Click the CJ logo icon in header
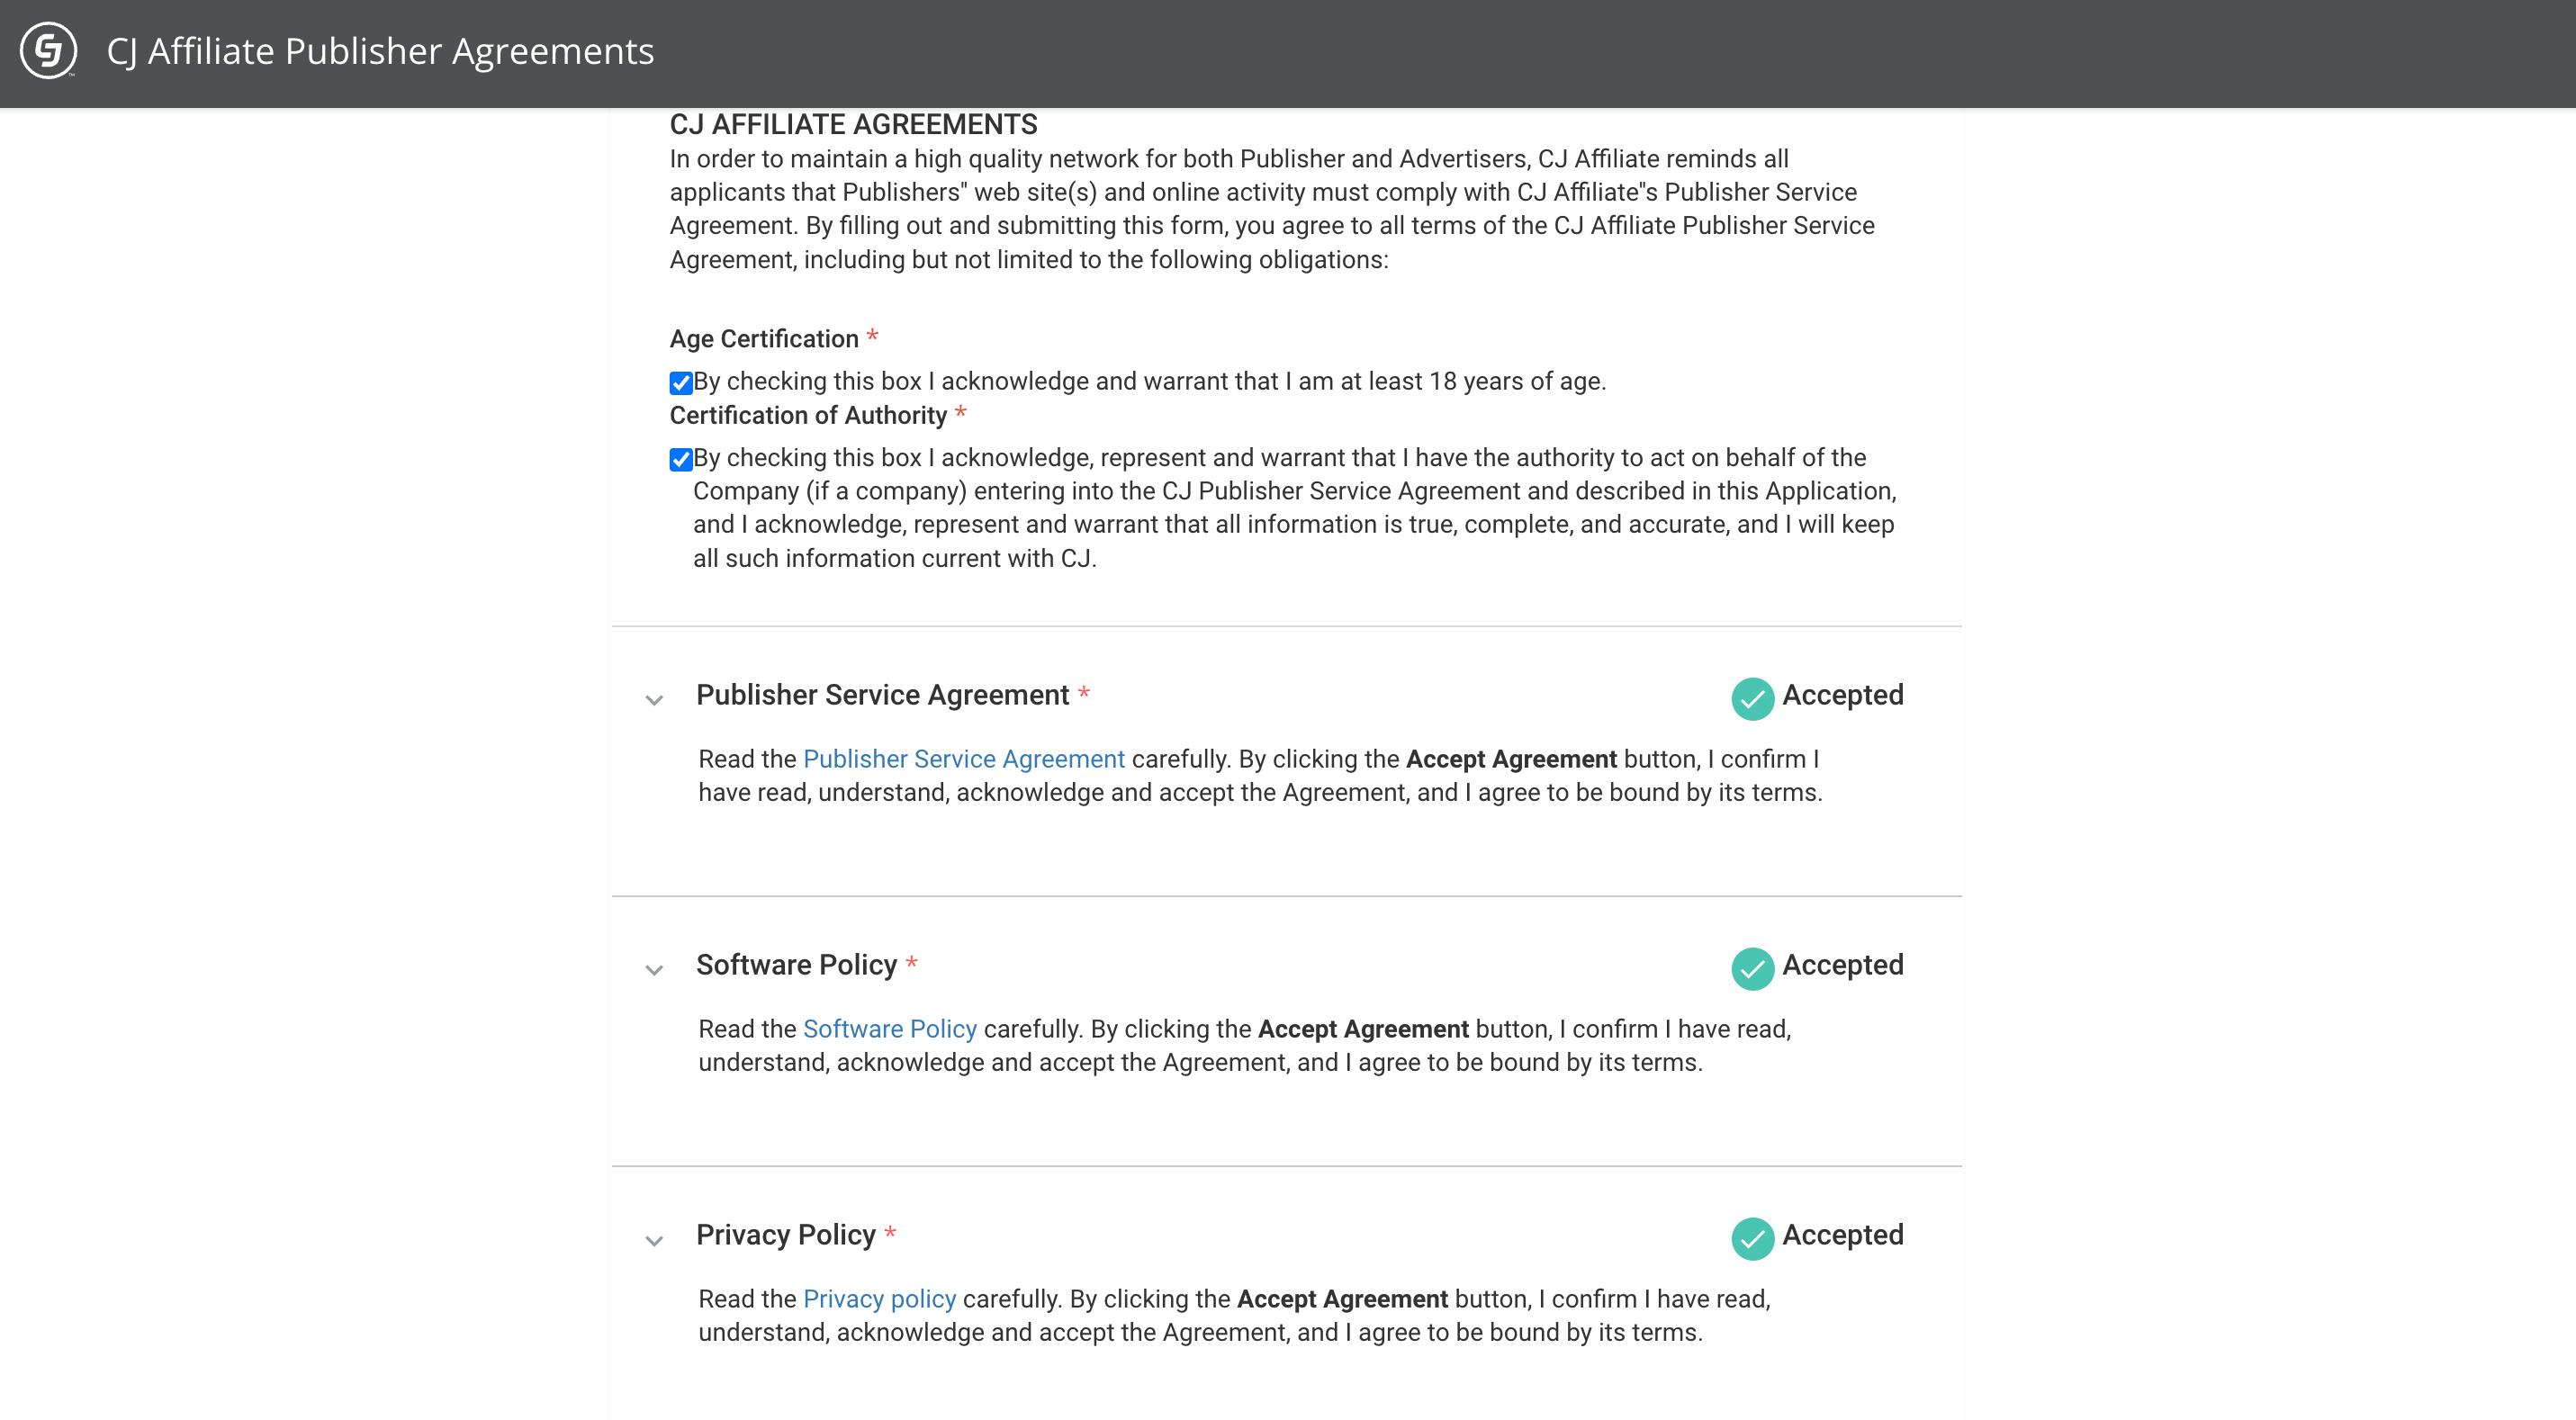The width and height of the screenshot is (2576, 1420). tap(48, 51)
